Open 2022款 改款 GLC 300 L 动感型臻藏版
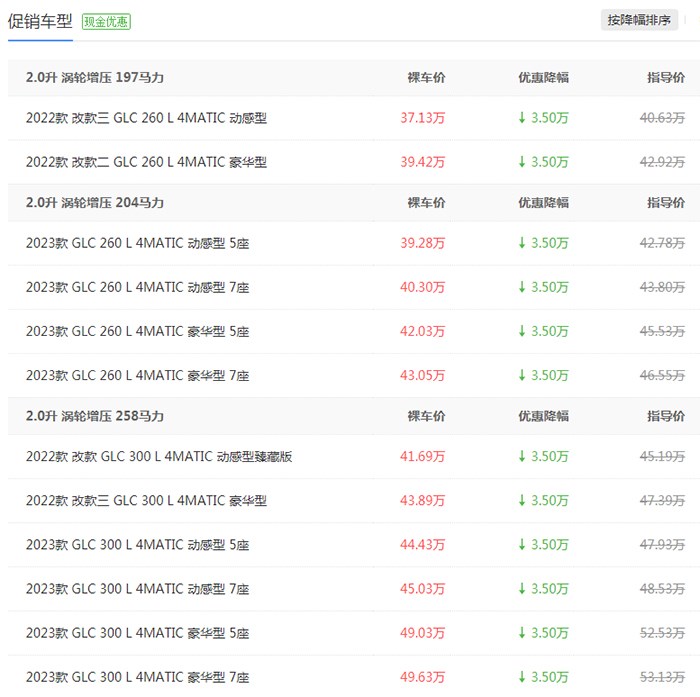The image size is (700, 697). (x=159, y=457)
